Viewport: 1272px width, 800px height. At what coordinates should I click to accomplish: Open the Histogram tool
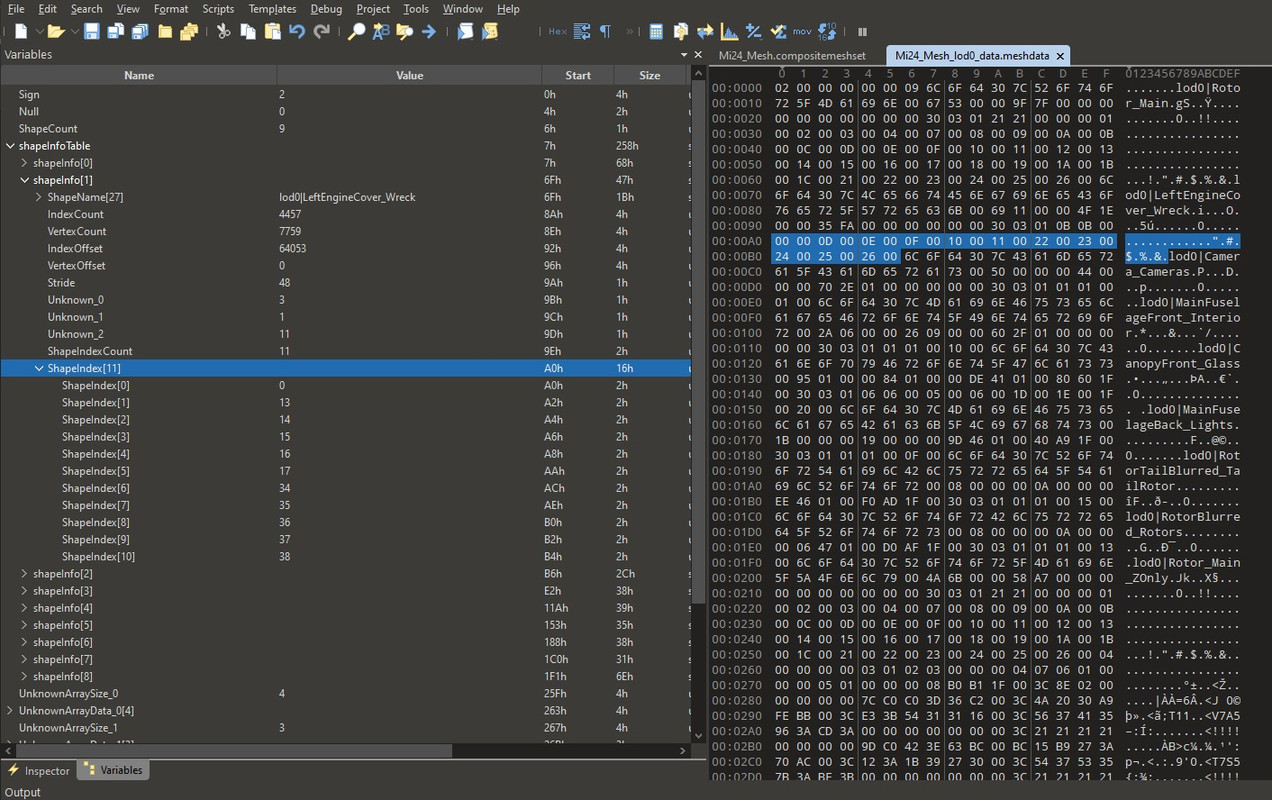click(x=729, y=32)
